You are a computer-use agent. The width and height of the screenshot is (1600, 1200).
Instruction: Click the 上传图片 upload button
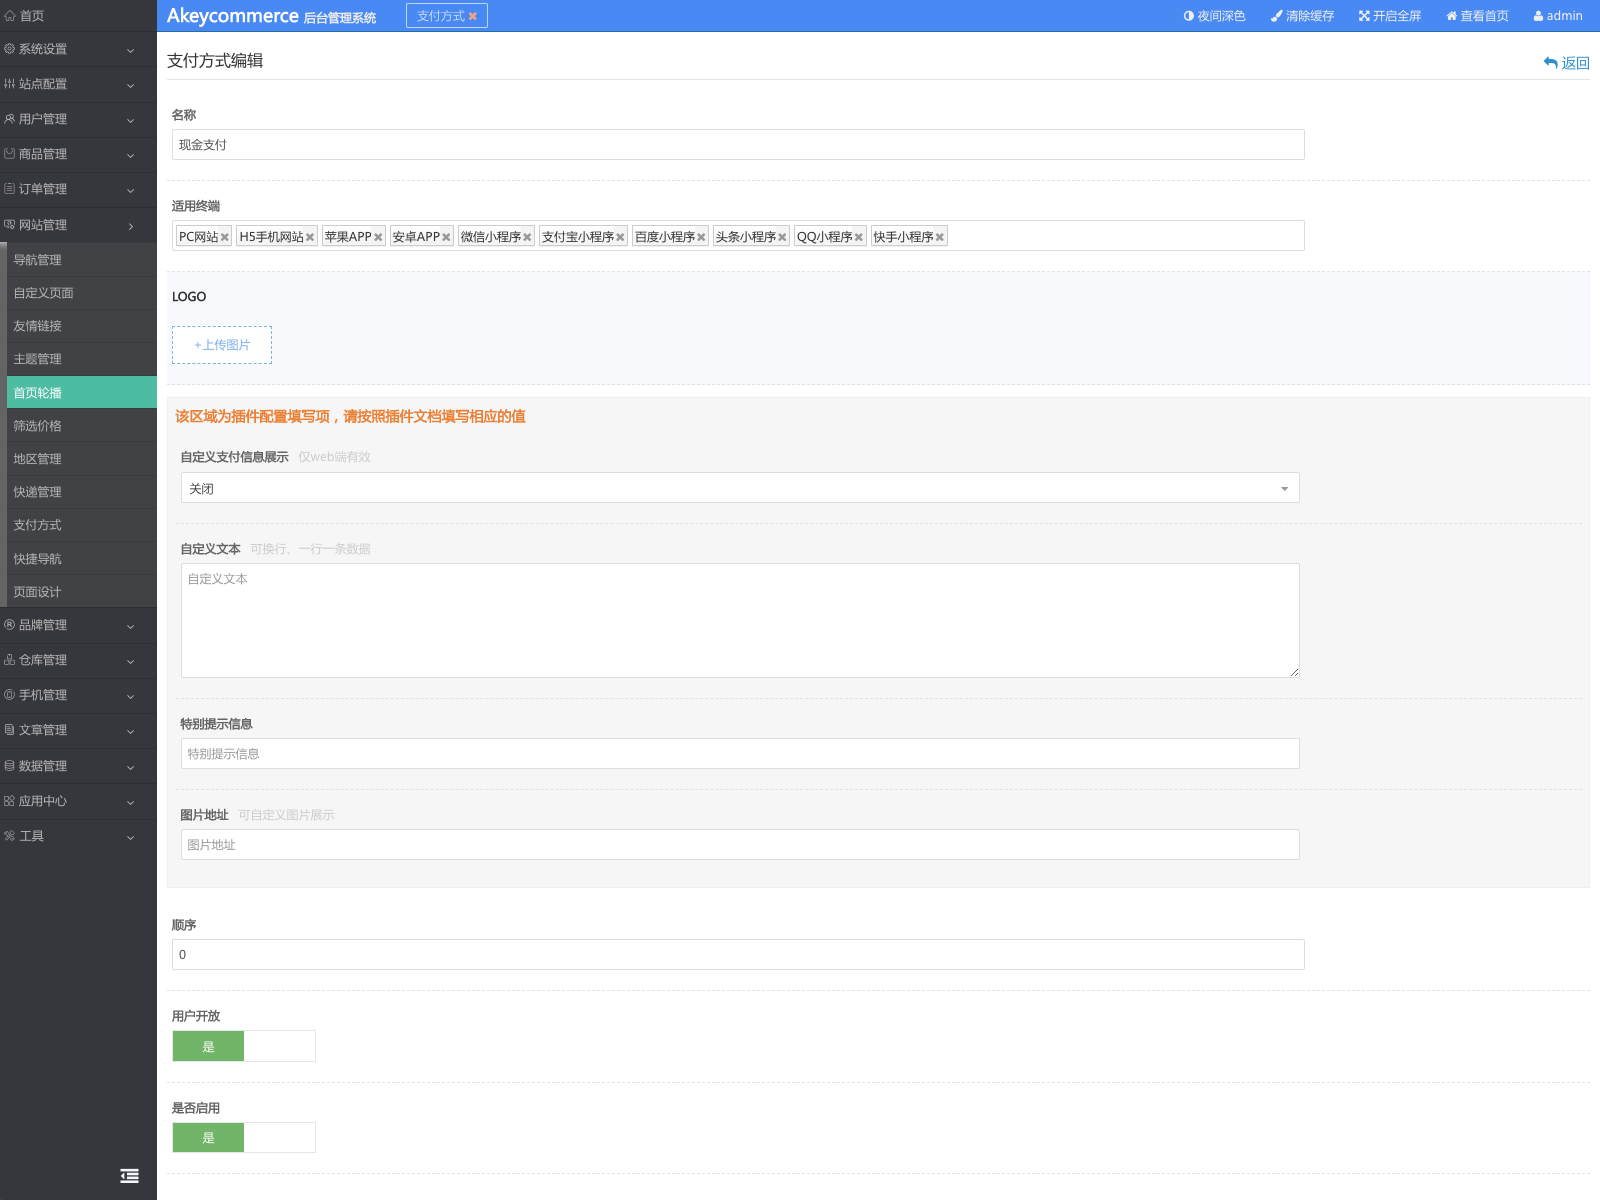pyautogui.click(x=222, y=345)
